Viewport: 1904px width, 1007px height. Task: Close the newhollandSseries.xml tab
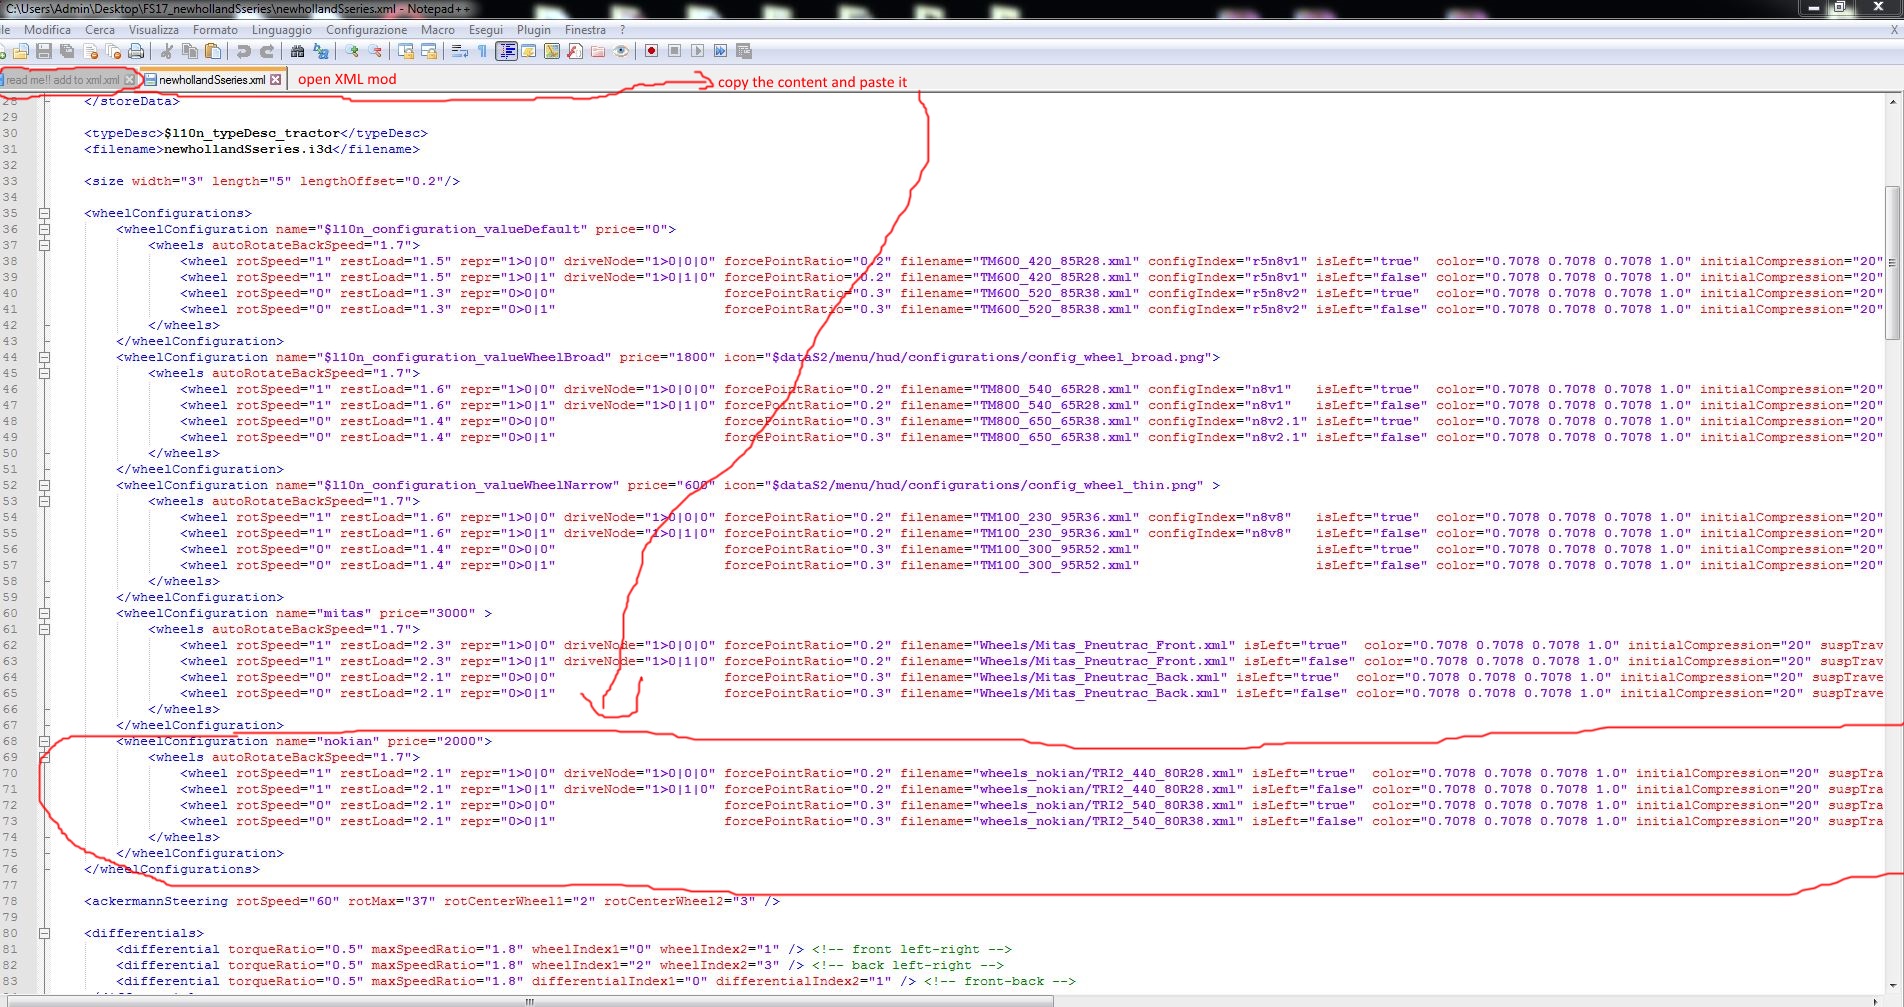click(x=276, y=80)
